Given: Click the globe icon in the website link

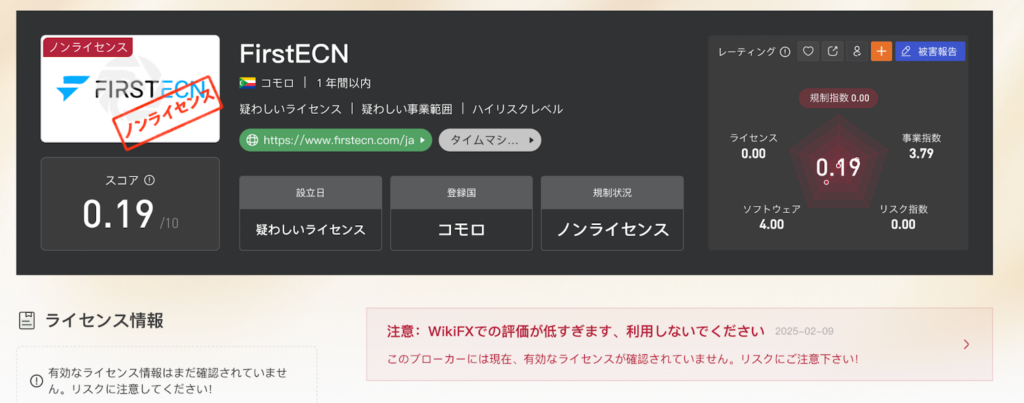Looking at the screenshot, I should coord(252,140).
